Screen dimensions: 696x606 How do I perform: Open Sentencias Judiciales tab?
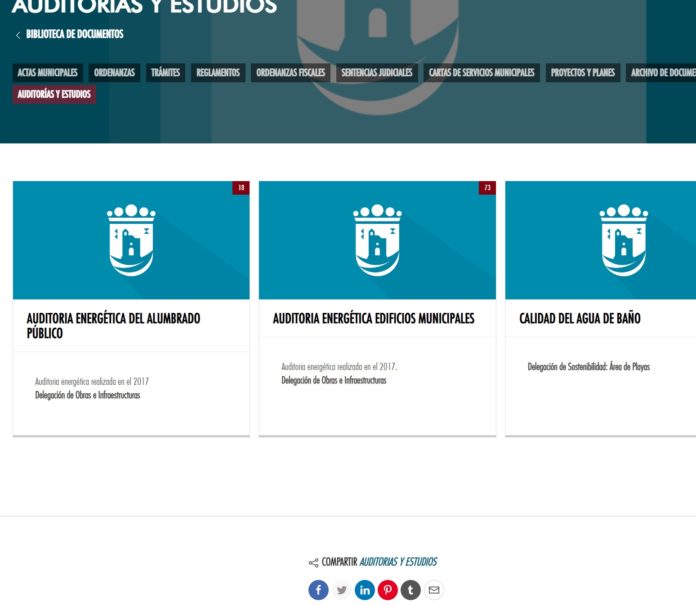[377, 73]
